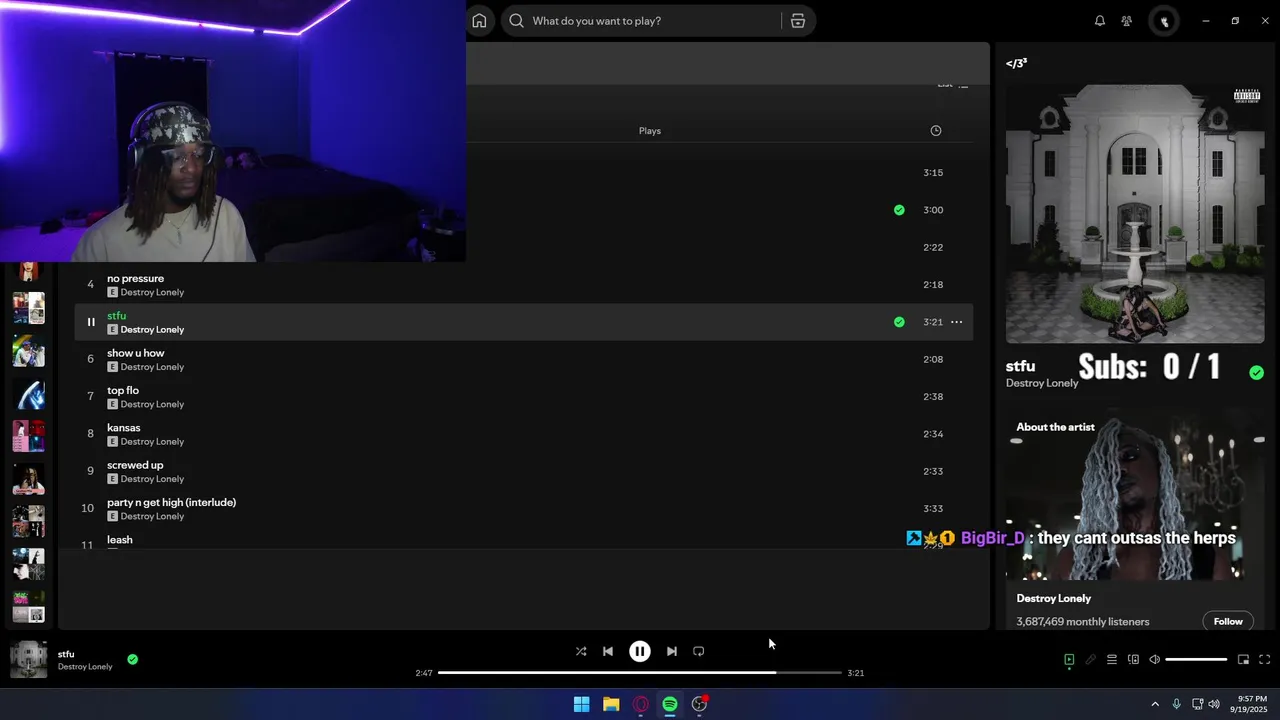The image size is (1280, 720).
Task: Open Destroy Lonely link under 'kansas'
Action: click(x=152, y=442)
